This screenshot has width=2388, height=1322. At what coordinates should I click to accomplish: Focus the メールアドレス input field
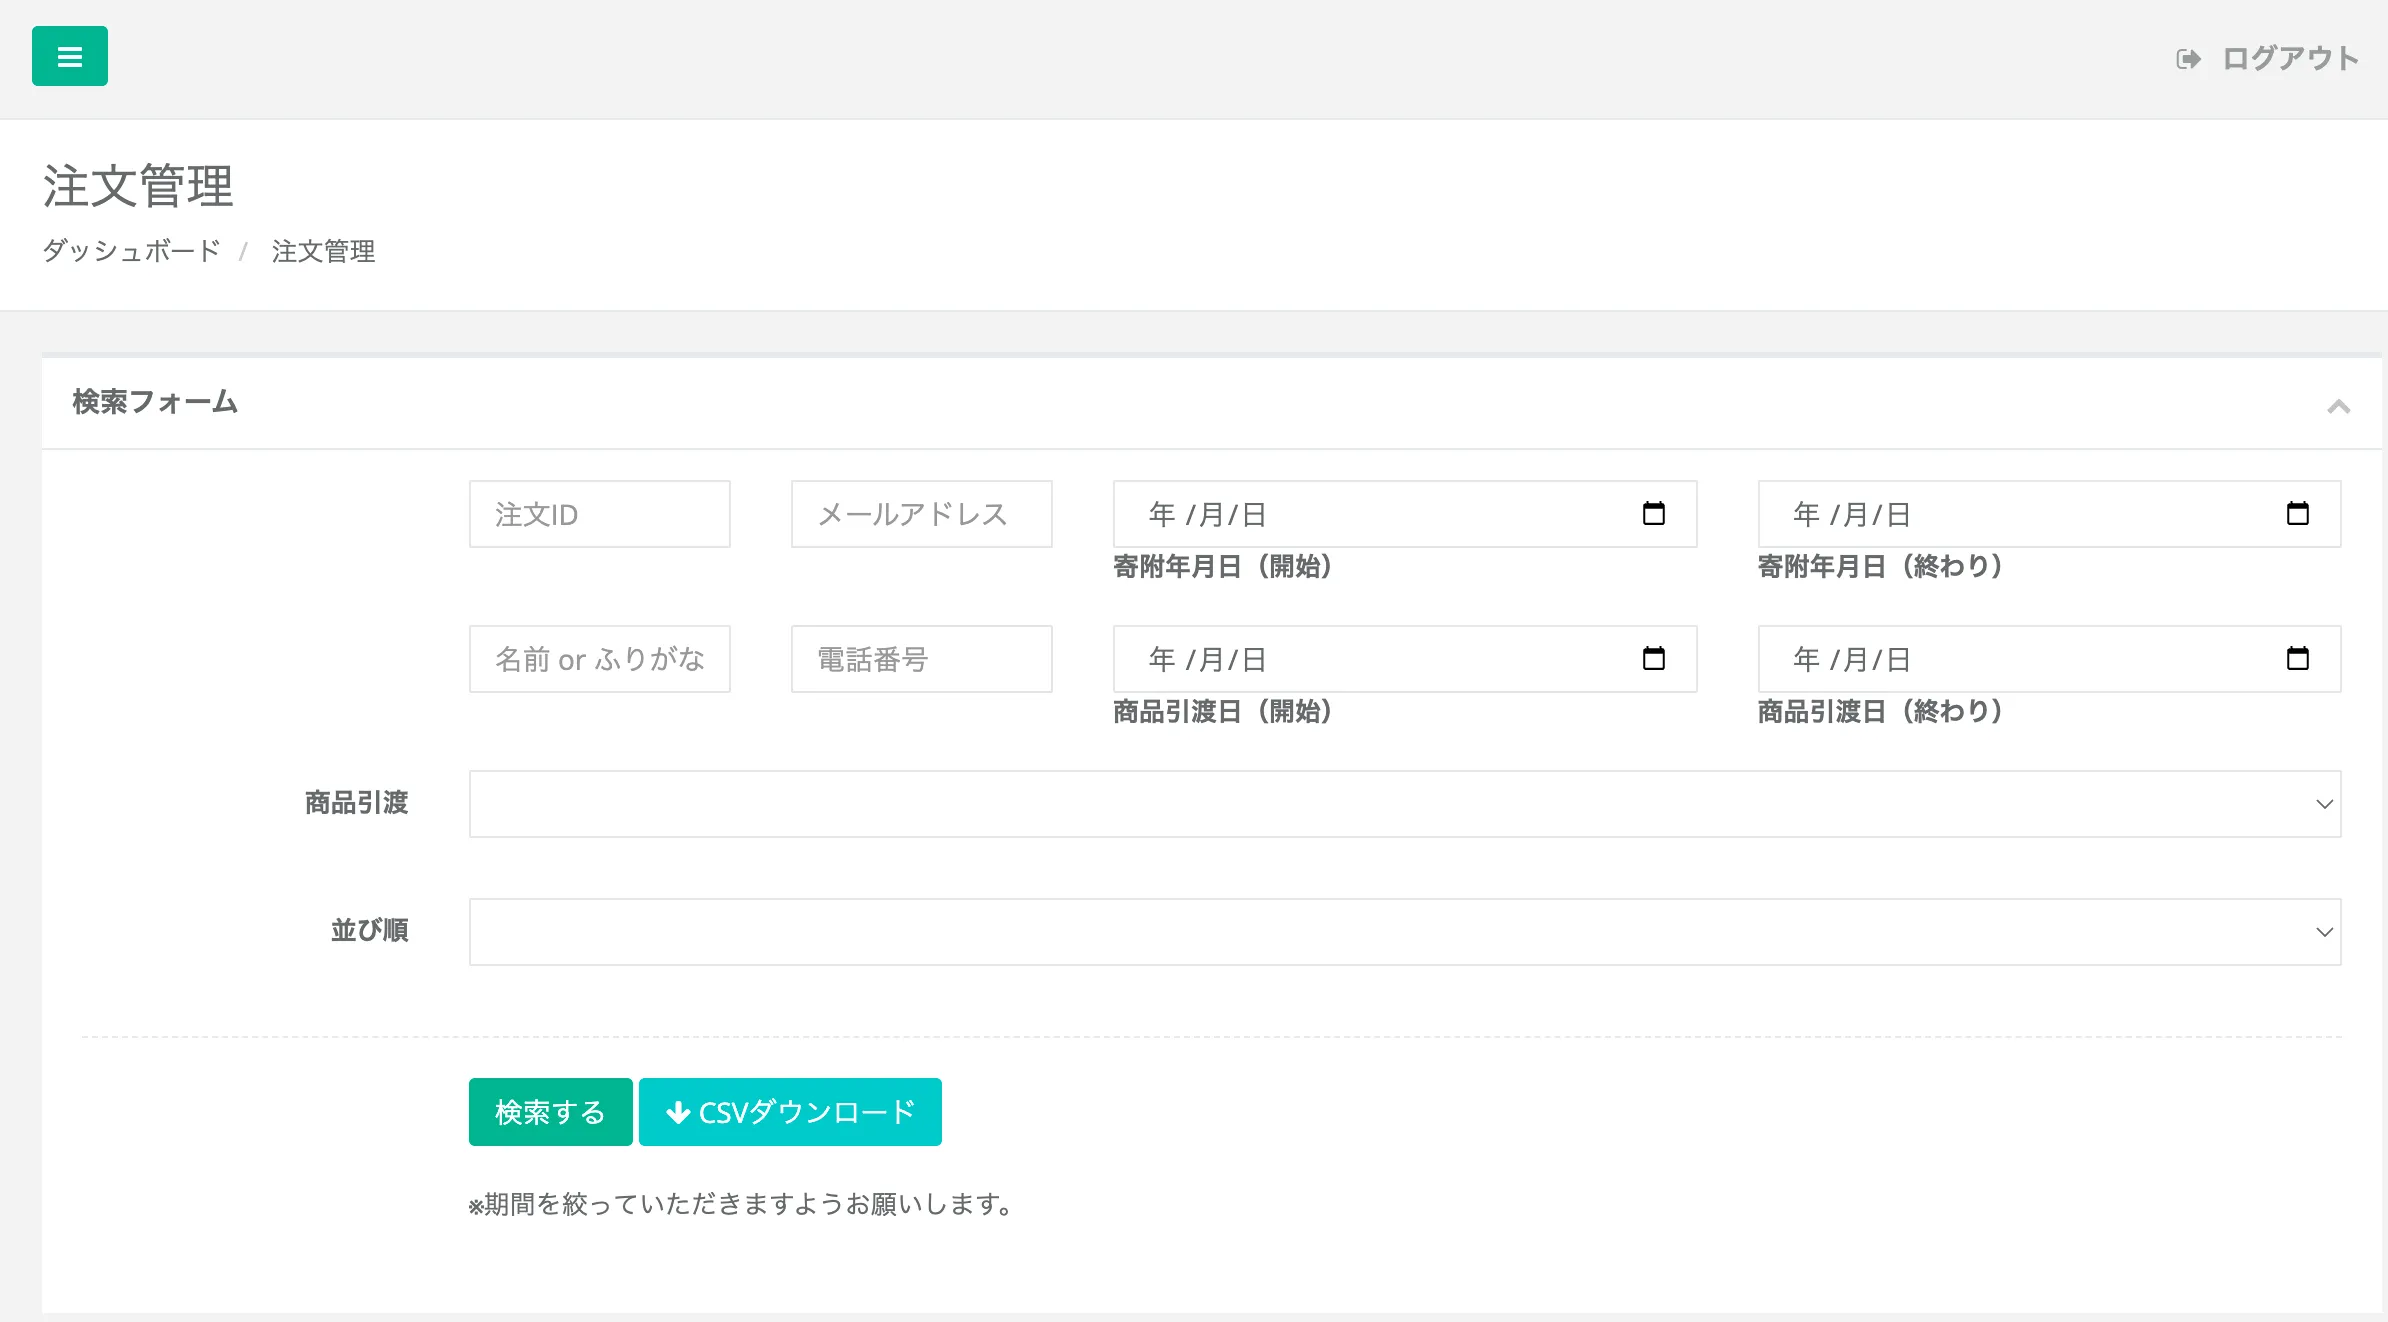(x=921, y=514)
